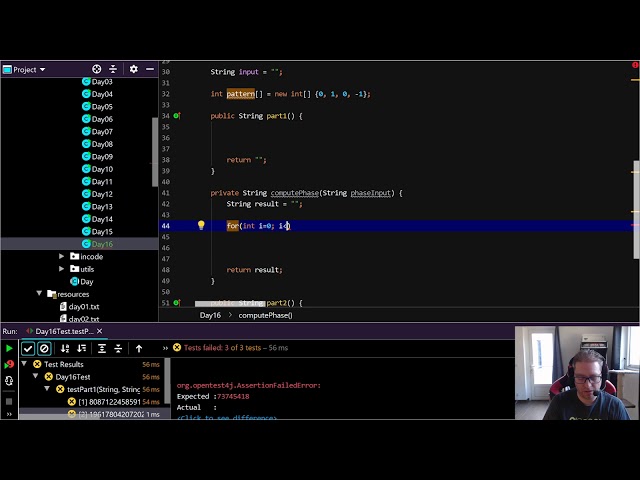Sort test results alphabetically
Image resolution: width=640 pixels, height=480 pixels.
pyautogui.click(x=65, y=348)
